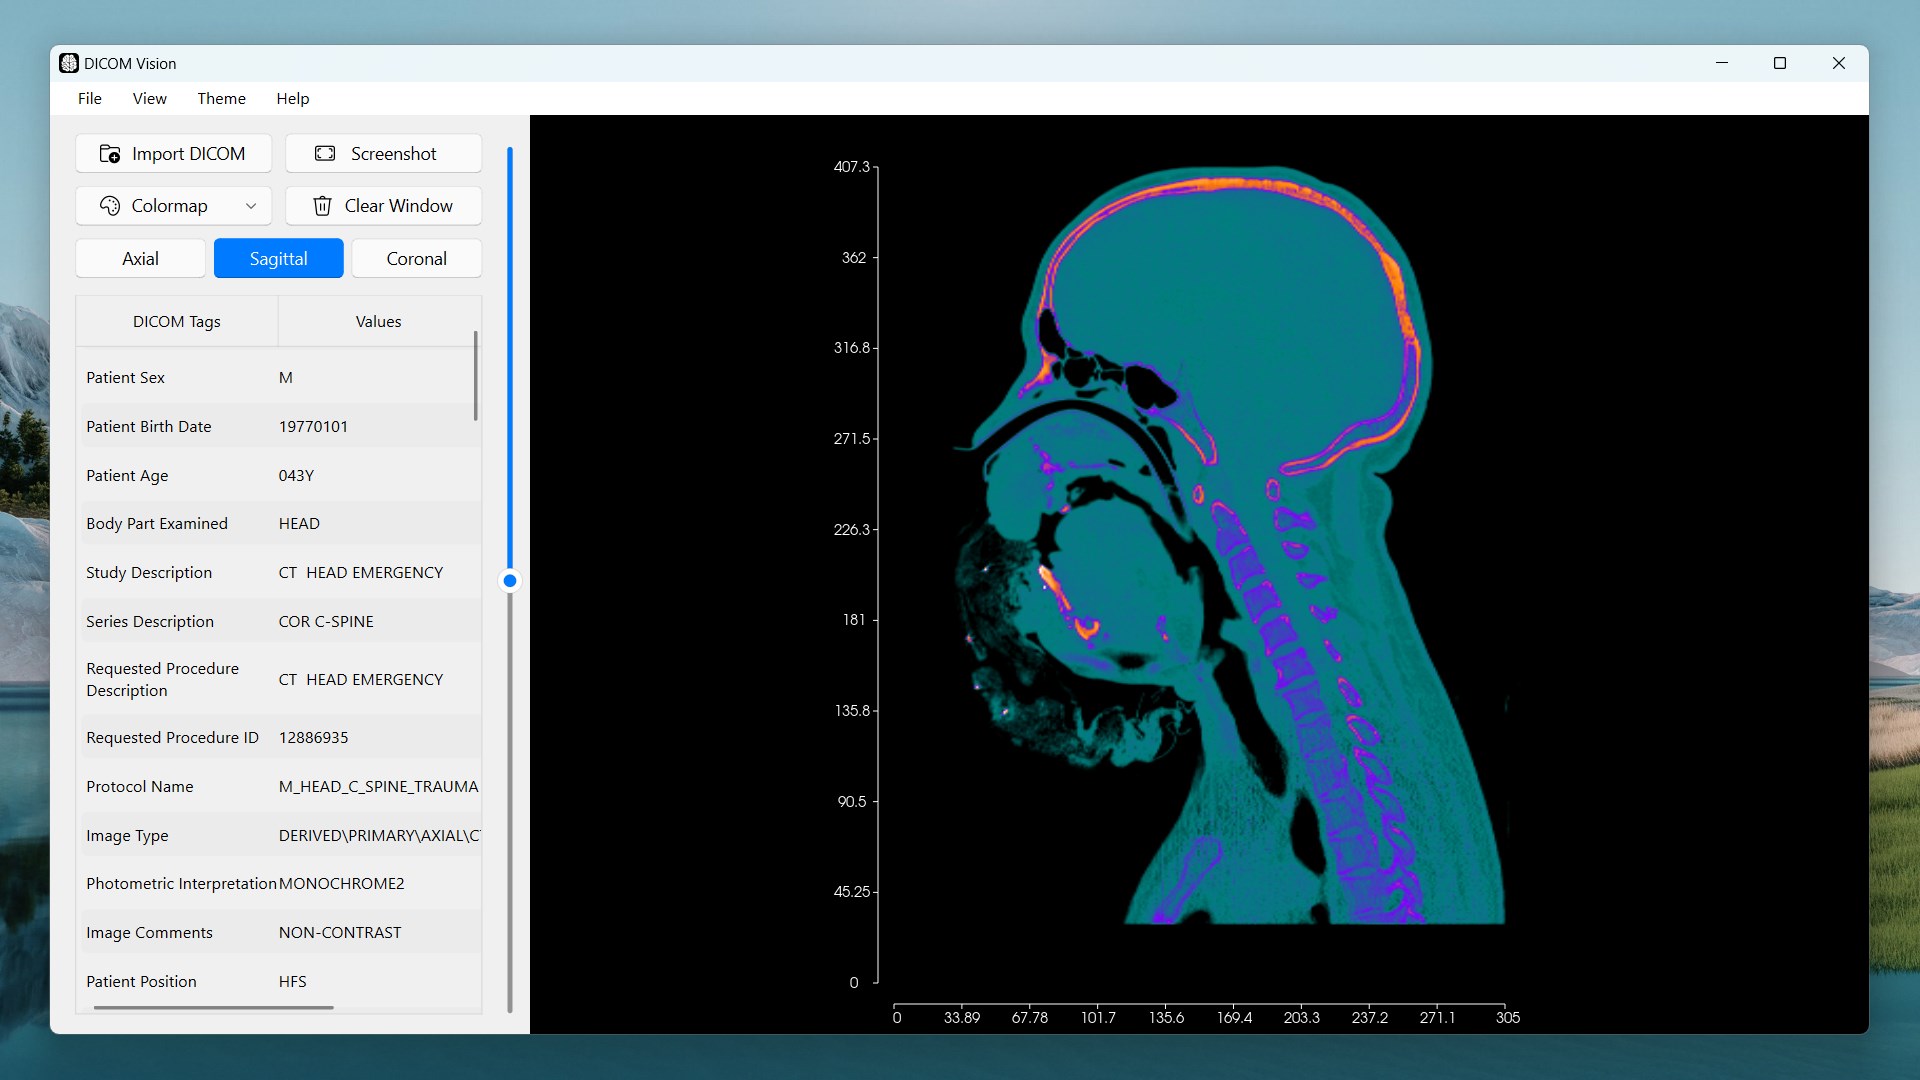Select the Sagittal view toggle
The width and height of the screenshot is (1920, 1080).
pos(278,259)
